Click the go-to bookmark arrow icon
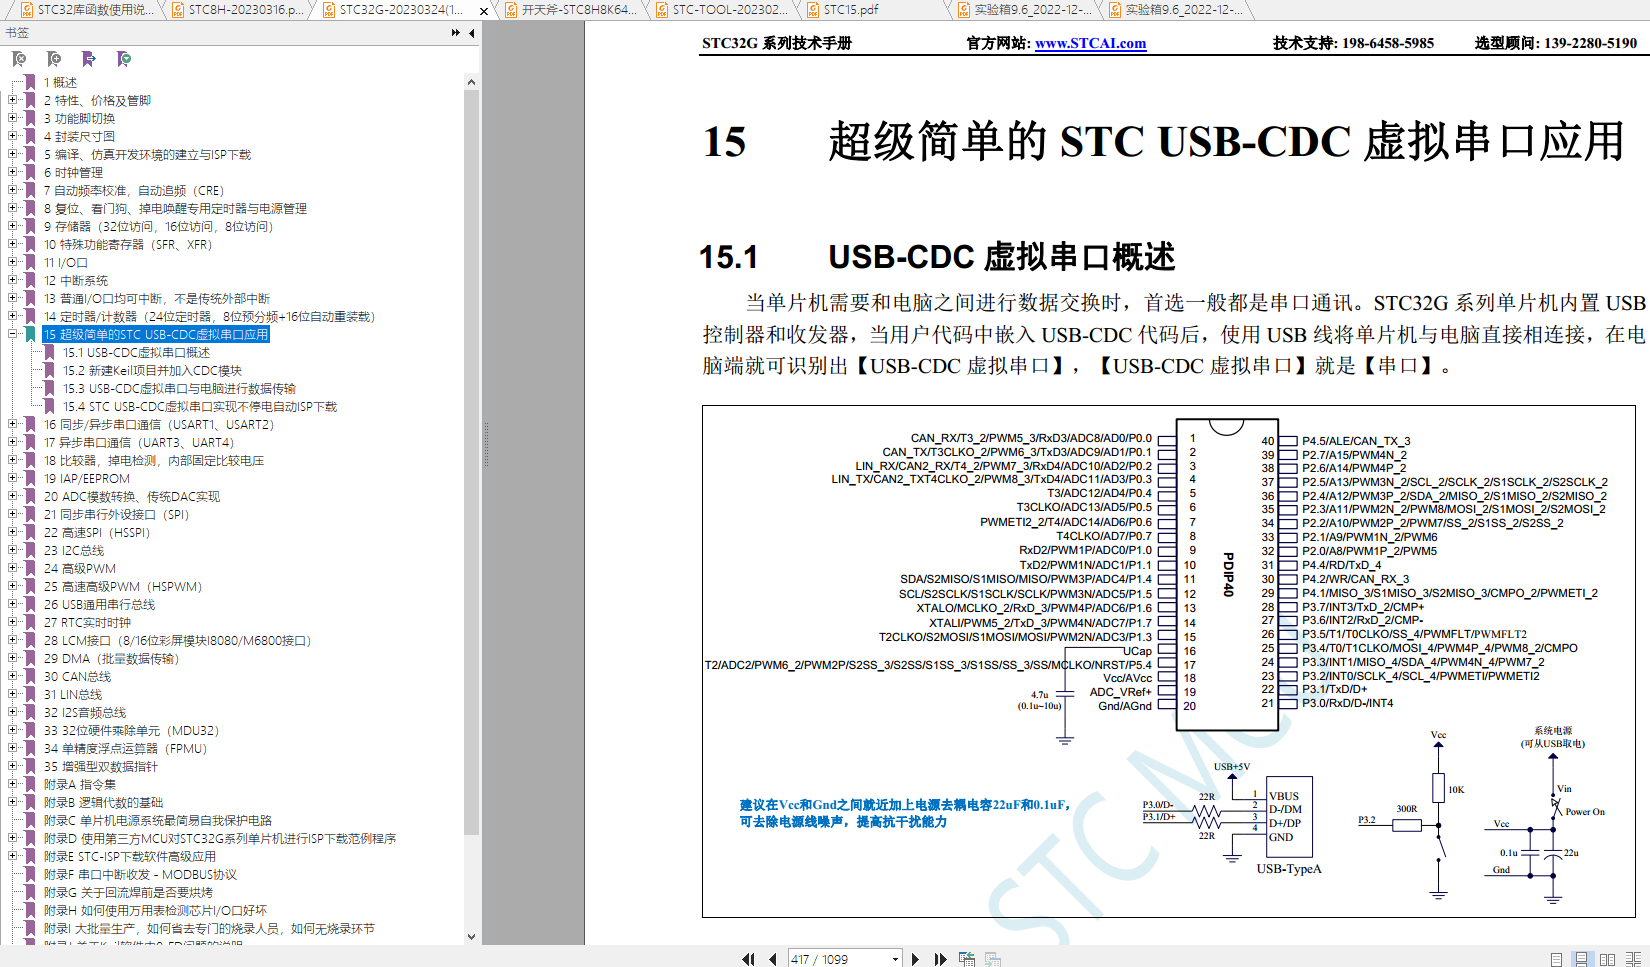This screenshot has height=967, width=1650. click(89, 59)
